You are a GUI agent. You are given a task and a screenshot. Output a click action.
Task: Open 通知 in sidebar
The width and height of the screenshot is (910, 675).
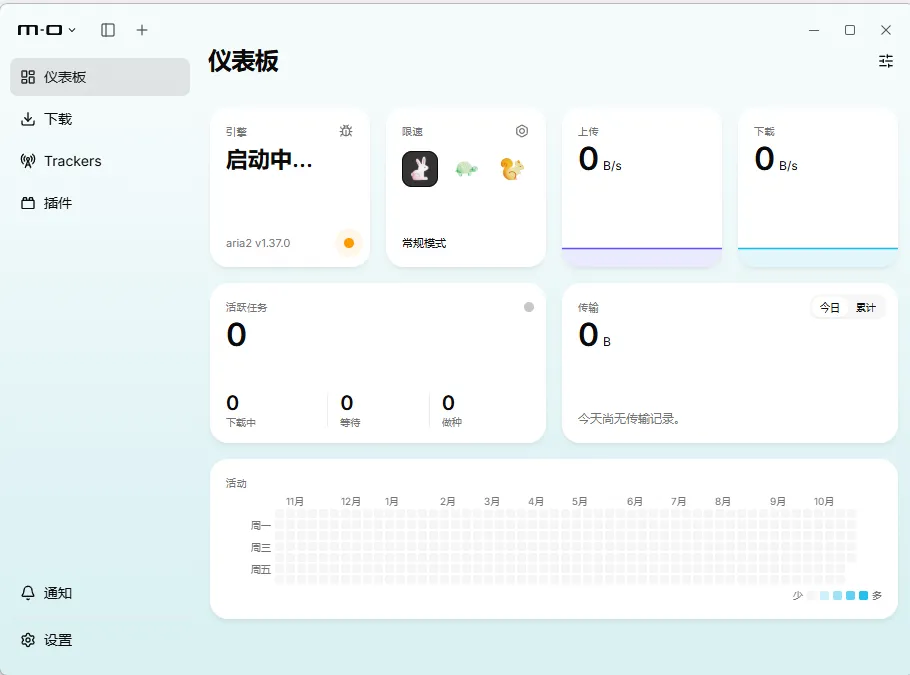(100, 593)
